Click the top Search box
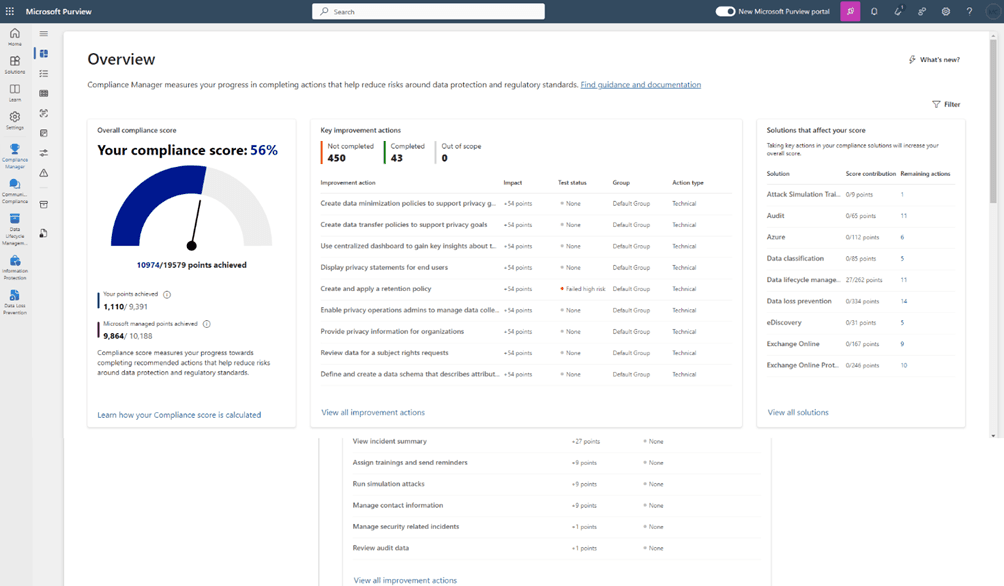The height and width of the screenshot is (586, 1004). pyautogui.click(x=428, y=12)
